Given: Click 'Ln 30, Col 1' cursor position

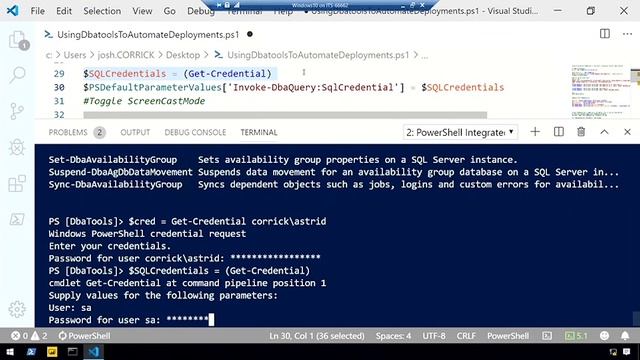Looking at the screenshot, I should point(317,336).
